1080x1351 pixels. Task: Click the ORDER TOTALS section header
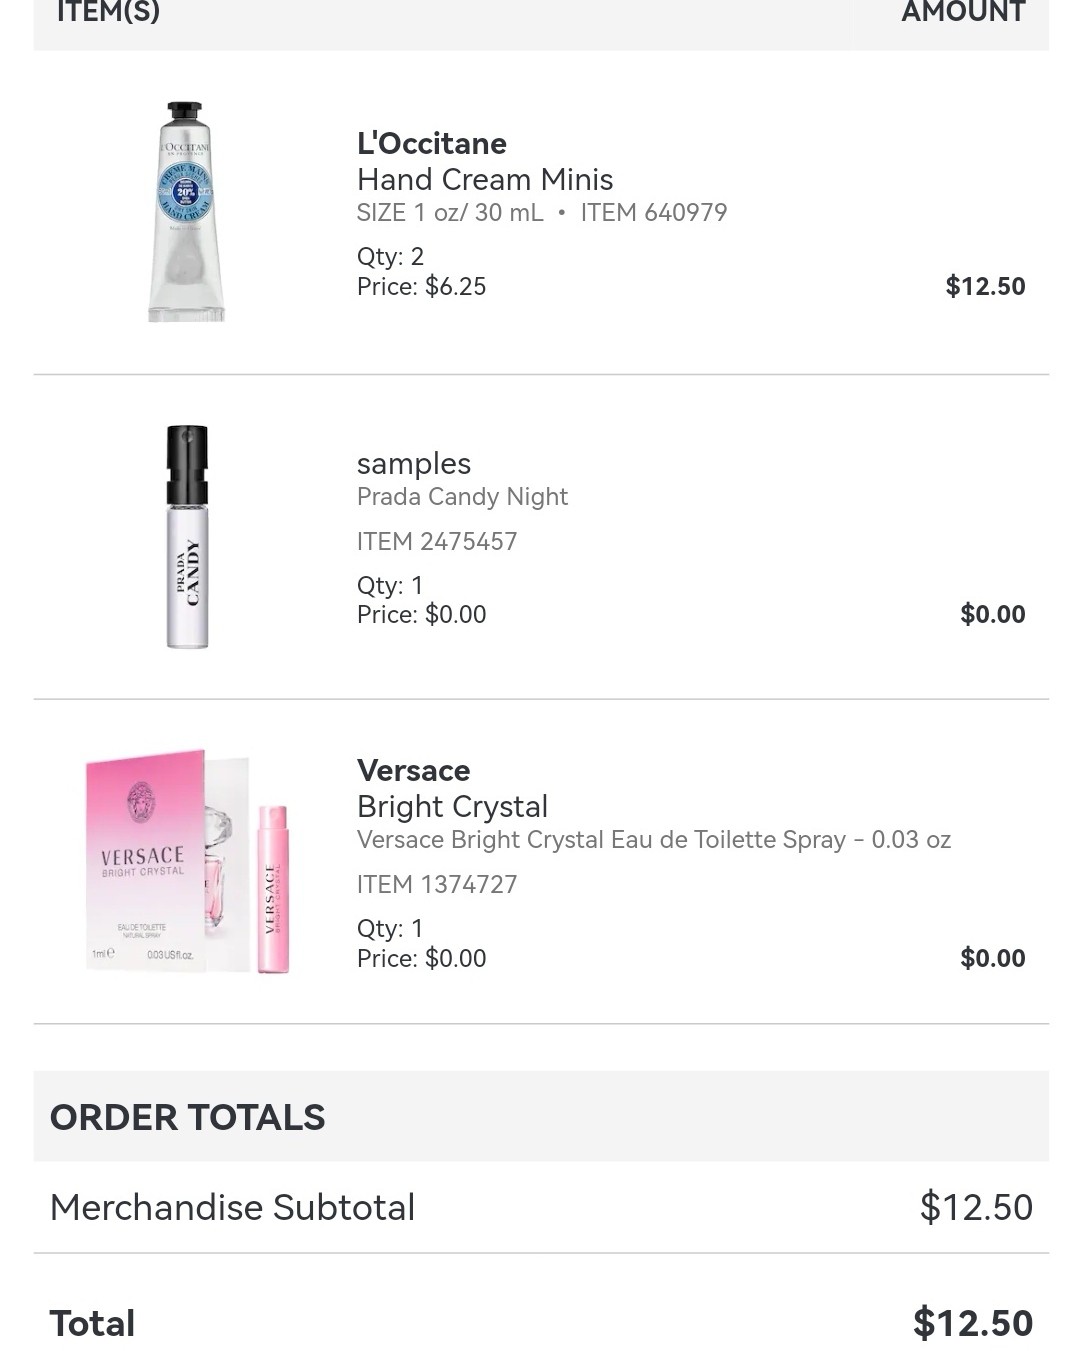click(x=188, y=1117)
